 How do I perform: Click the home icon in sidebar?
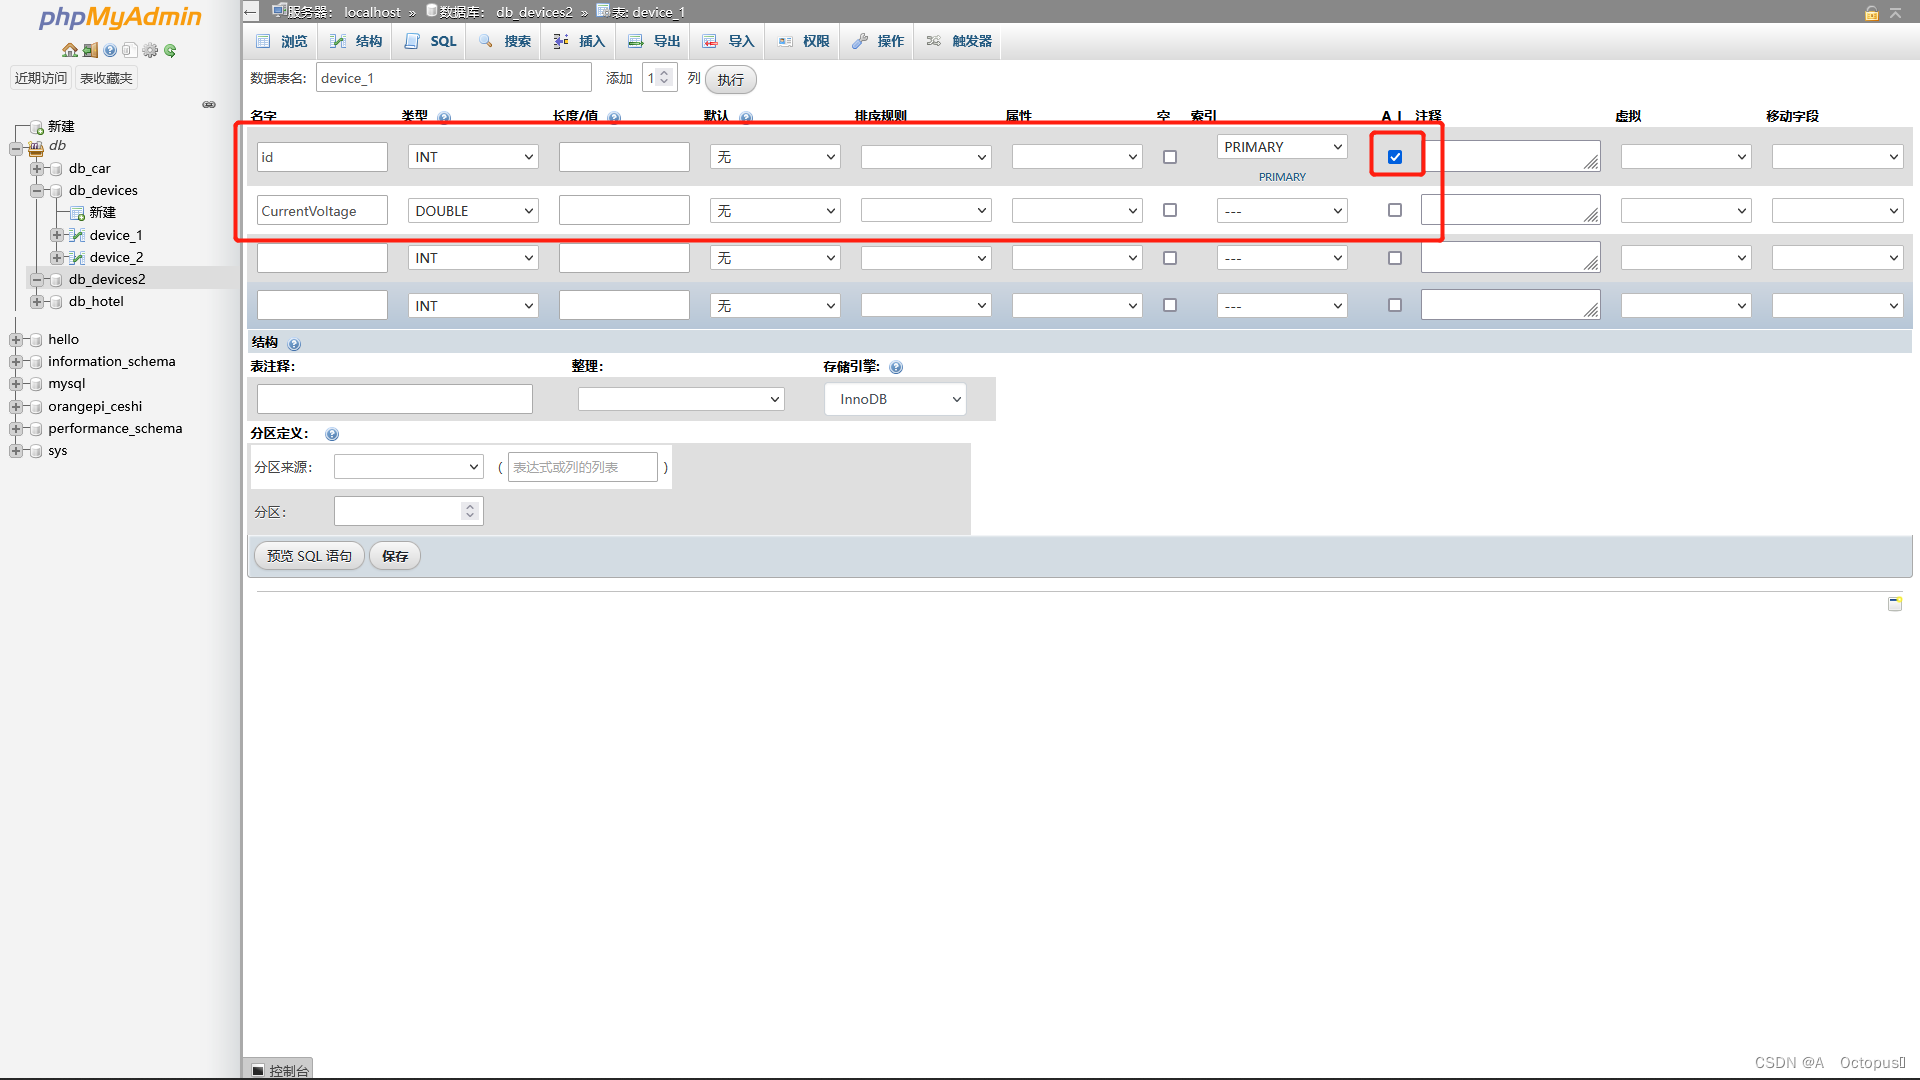(69, 50)
